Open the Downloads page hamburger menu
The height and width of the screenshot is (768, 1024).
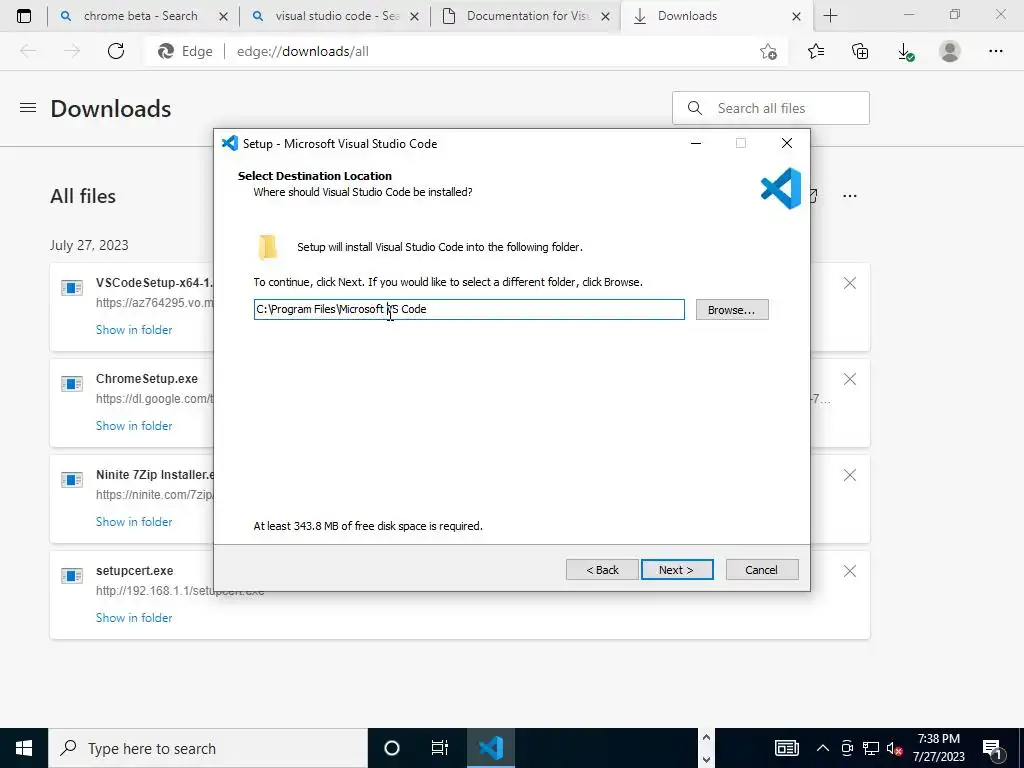[27, 108]
